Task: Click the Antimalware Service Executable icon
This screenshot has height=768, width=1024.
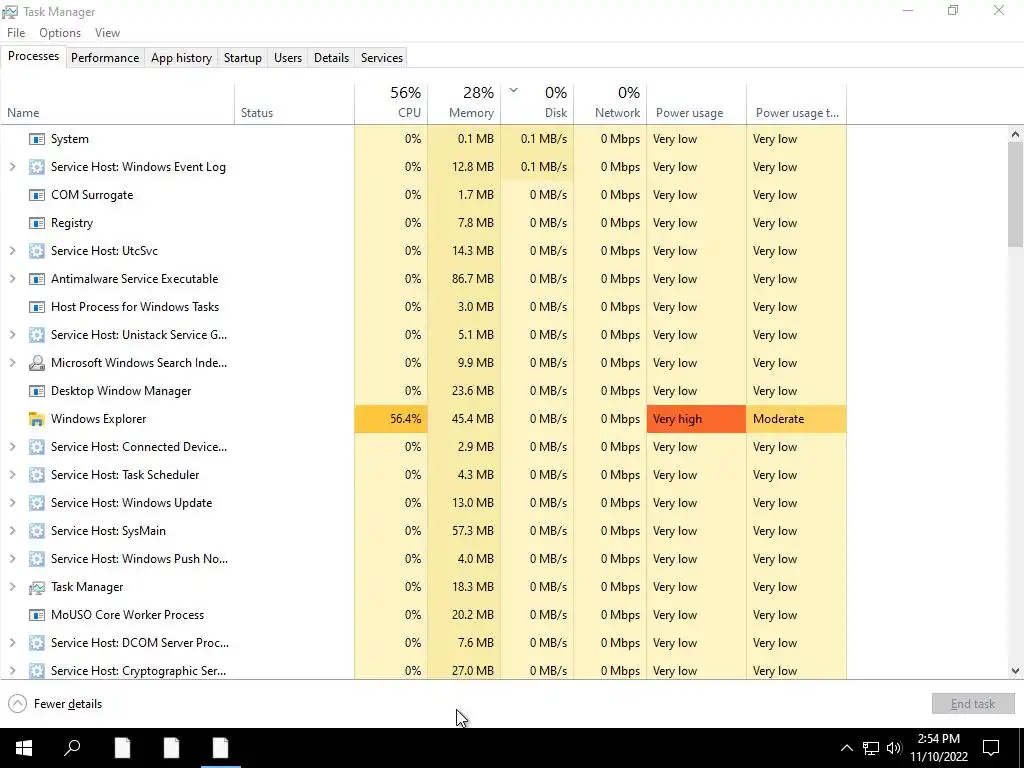Action: pos(37,280)
